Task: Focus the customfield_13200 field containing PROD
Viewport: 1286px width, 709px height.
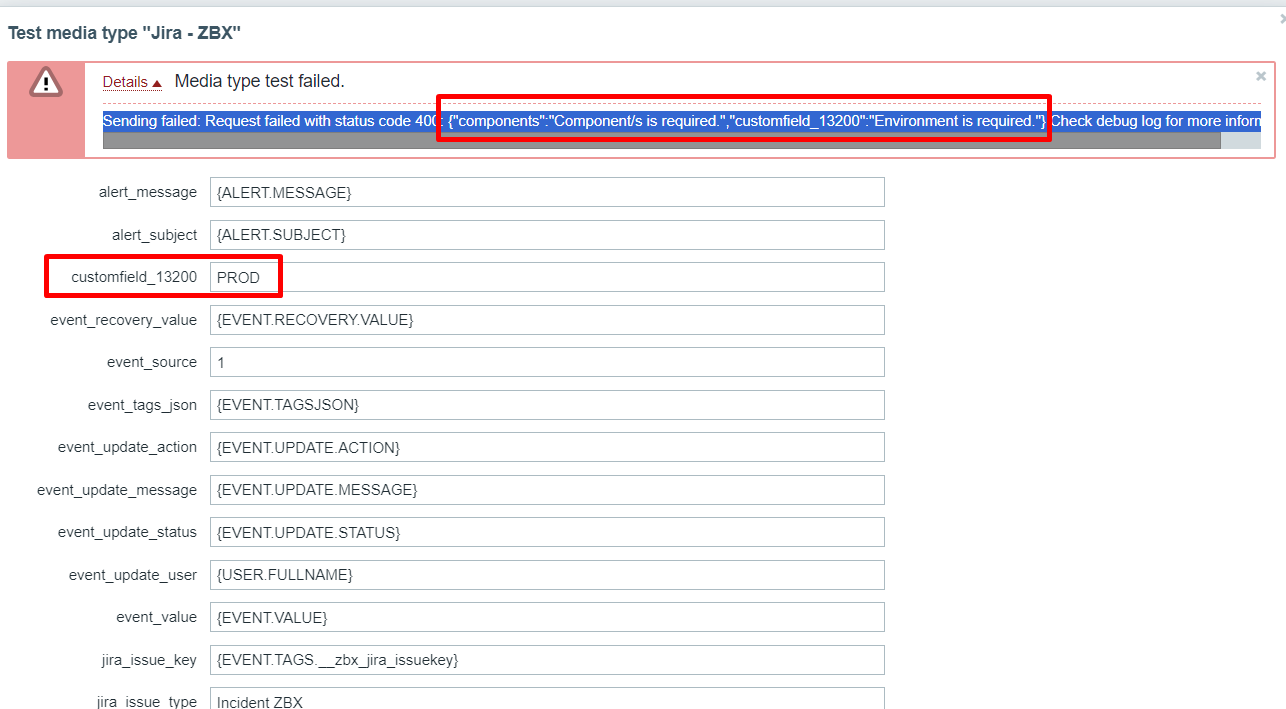Action: 547,277
